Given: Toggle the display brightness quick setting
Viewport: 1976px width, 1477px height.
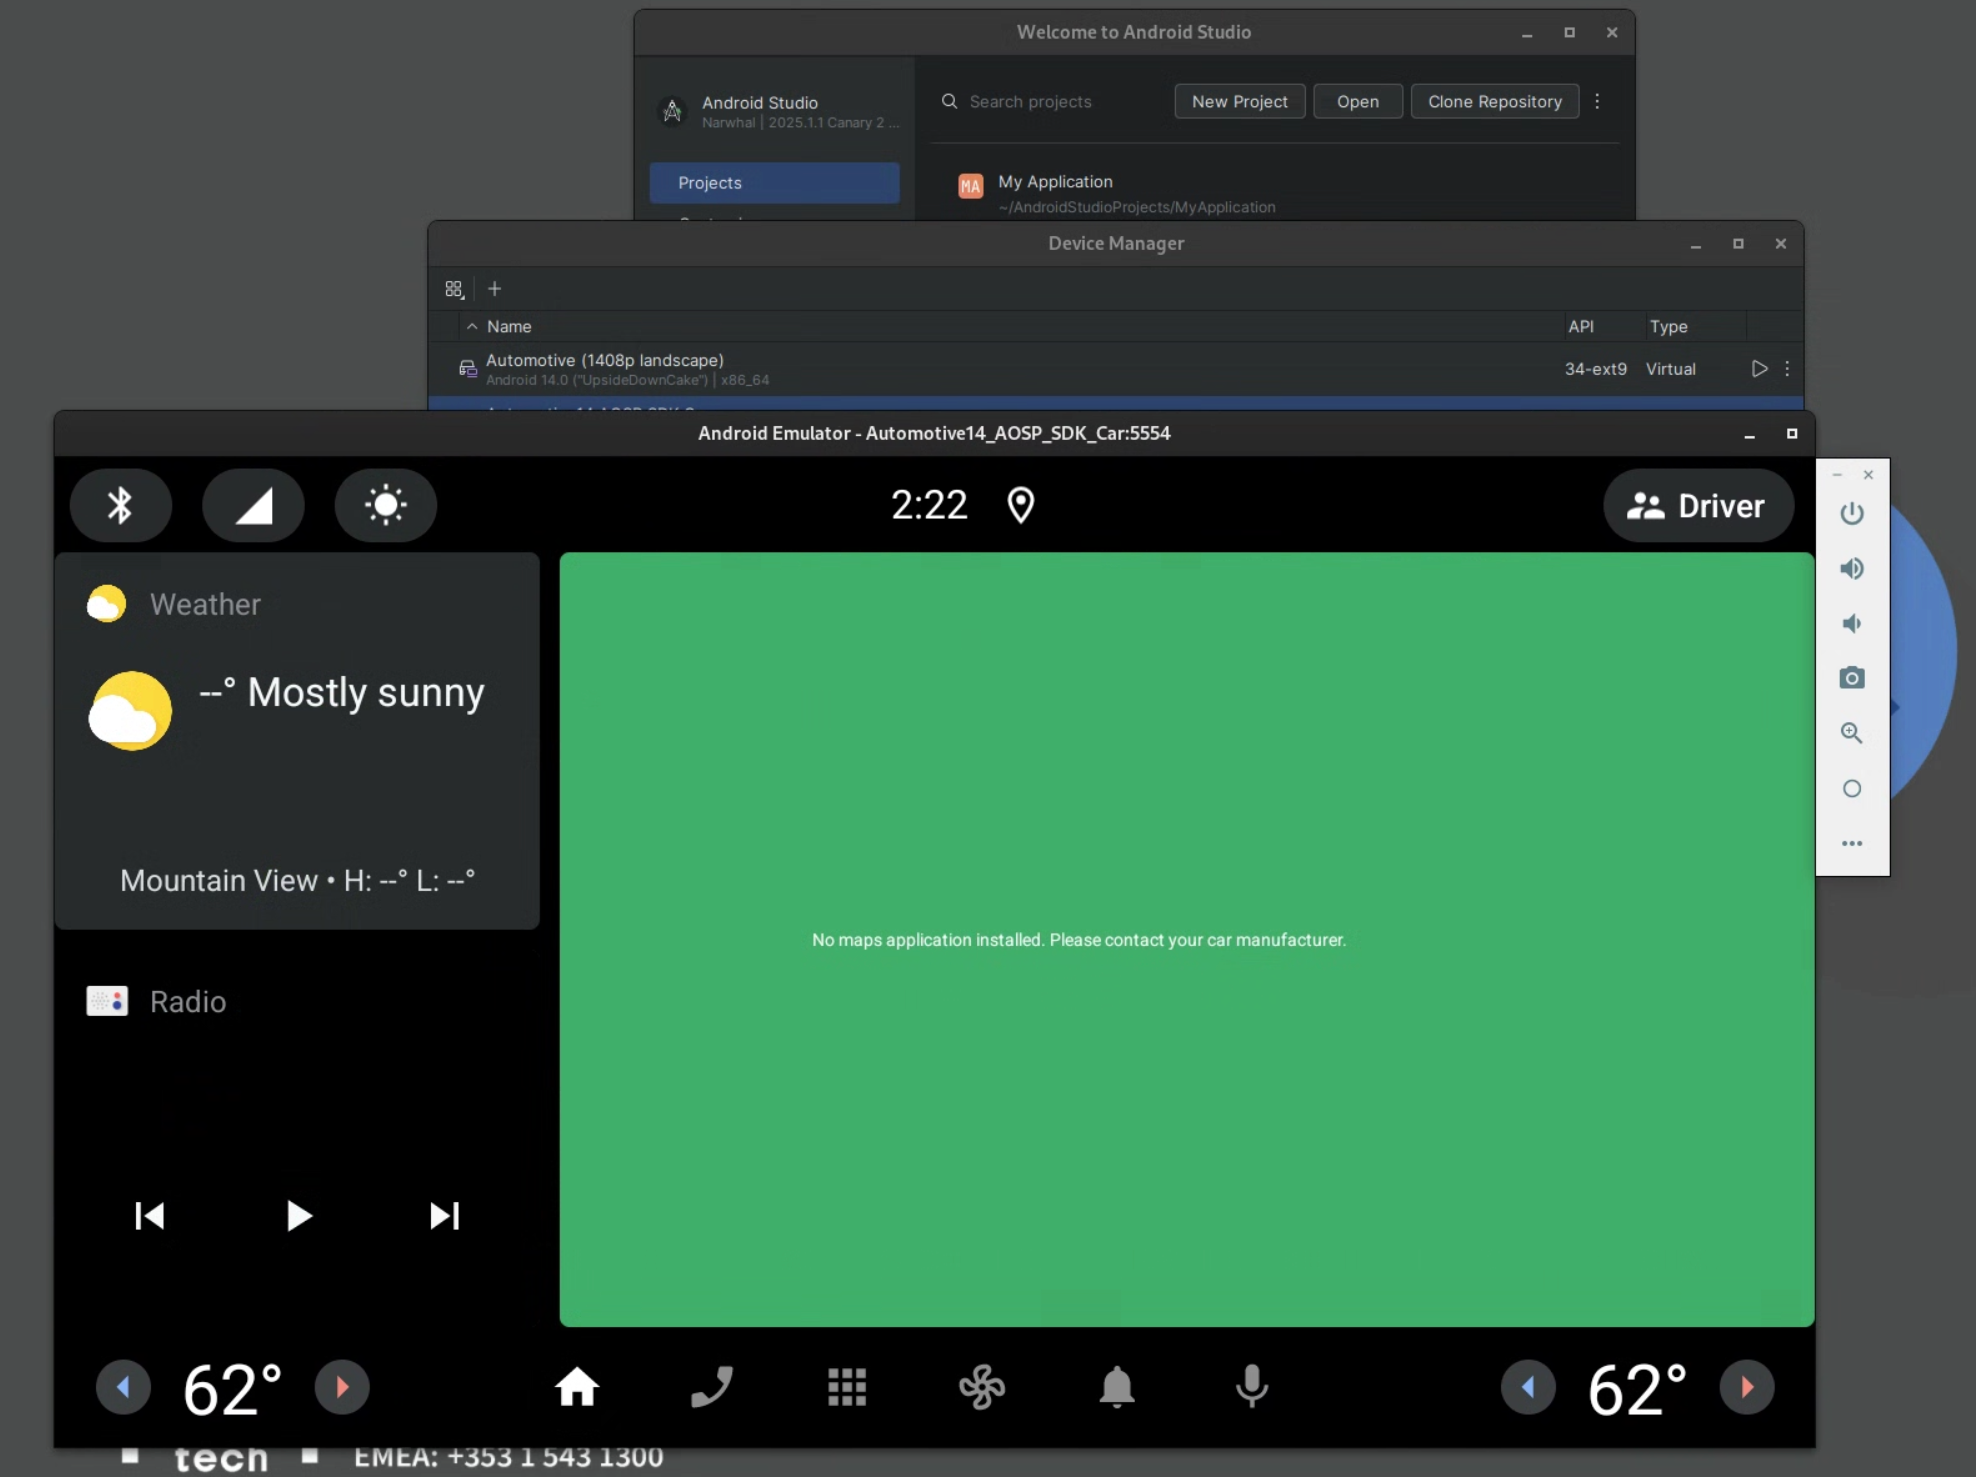Looking at the screenshot, I should coord(386,505).
